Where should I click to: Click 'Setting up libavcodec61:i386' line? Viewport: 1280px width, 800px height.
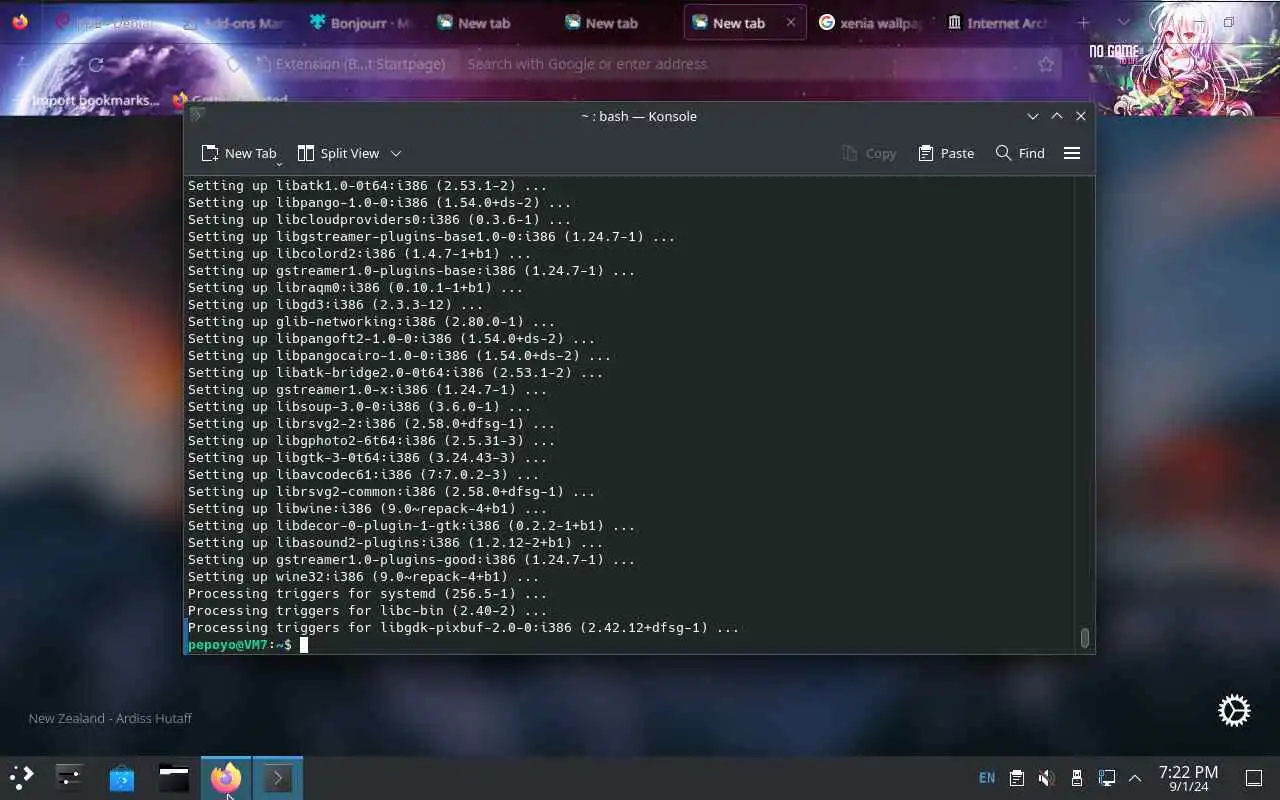pos(363,475)
